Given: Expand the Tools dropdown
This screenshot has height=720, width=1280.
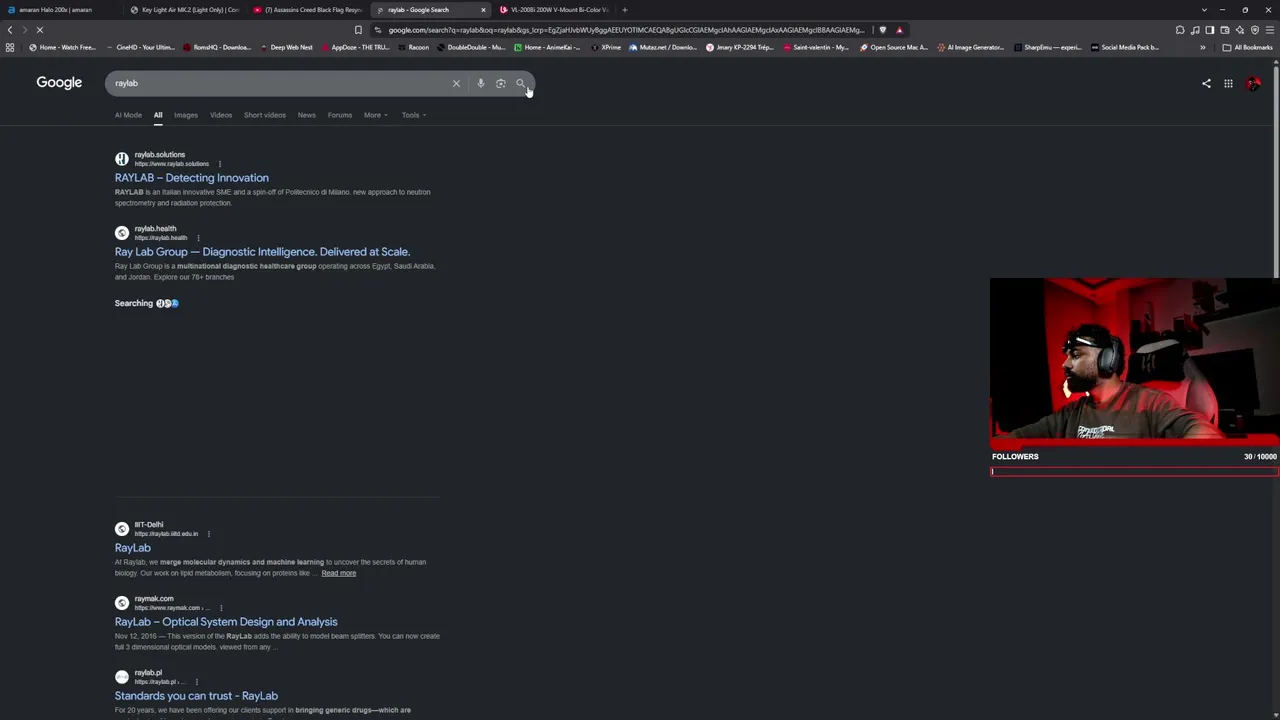Looking at the screenshot, I should pos(414,115).
